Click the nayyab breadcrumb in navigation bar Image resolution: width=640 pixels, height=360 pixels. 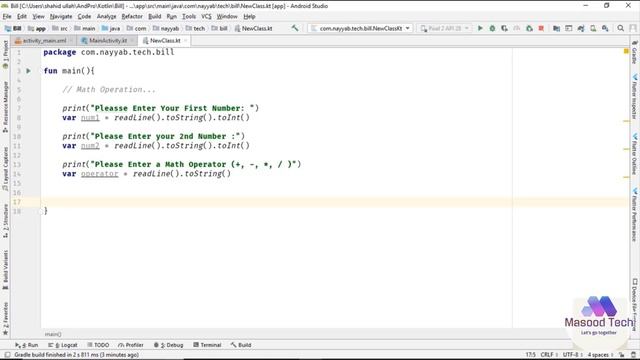[166, 29]
